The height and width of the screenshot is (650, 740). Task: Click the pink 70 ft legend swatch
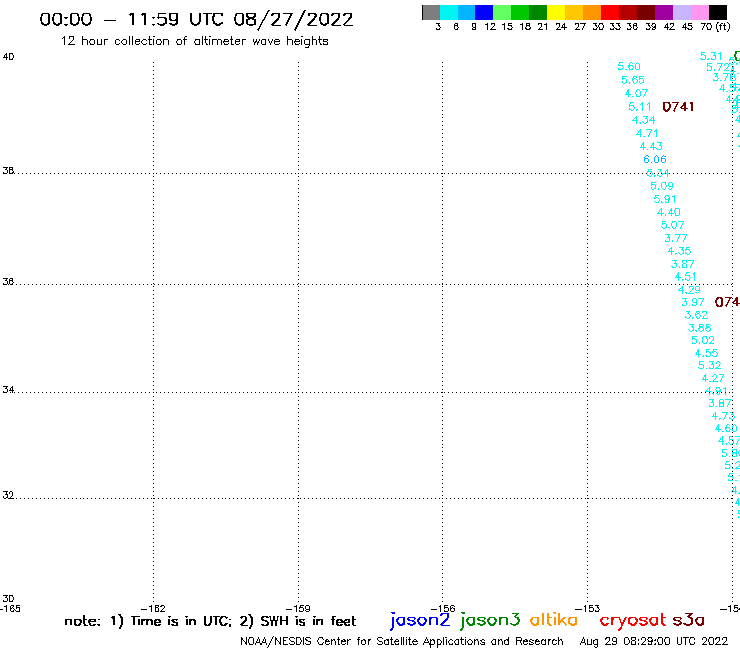(x=699, y=12)
